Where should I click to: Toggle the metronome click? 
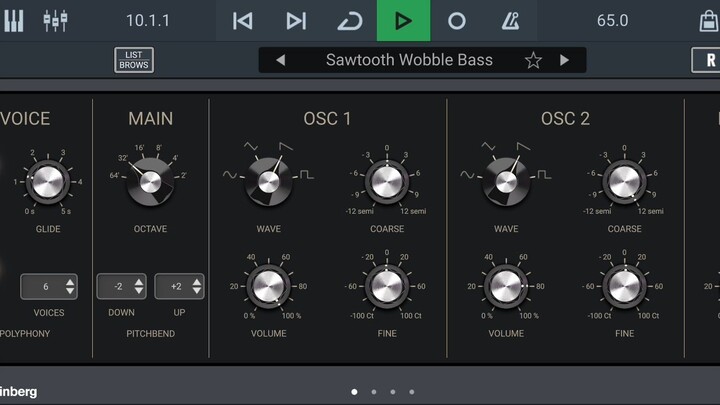[x=510, y=20]
